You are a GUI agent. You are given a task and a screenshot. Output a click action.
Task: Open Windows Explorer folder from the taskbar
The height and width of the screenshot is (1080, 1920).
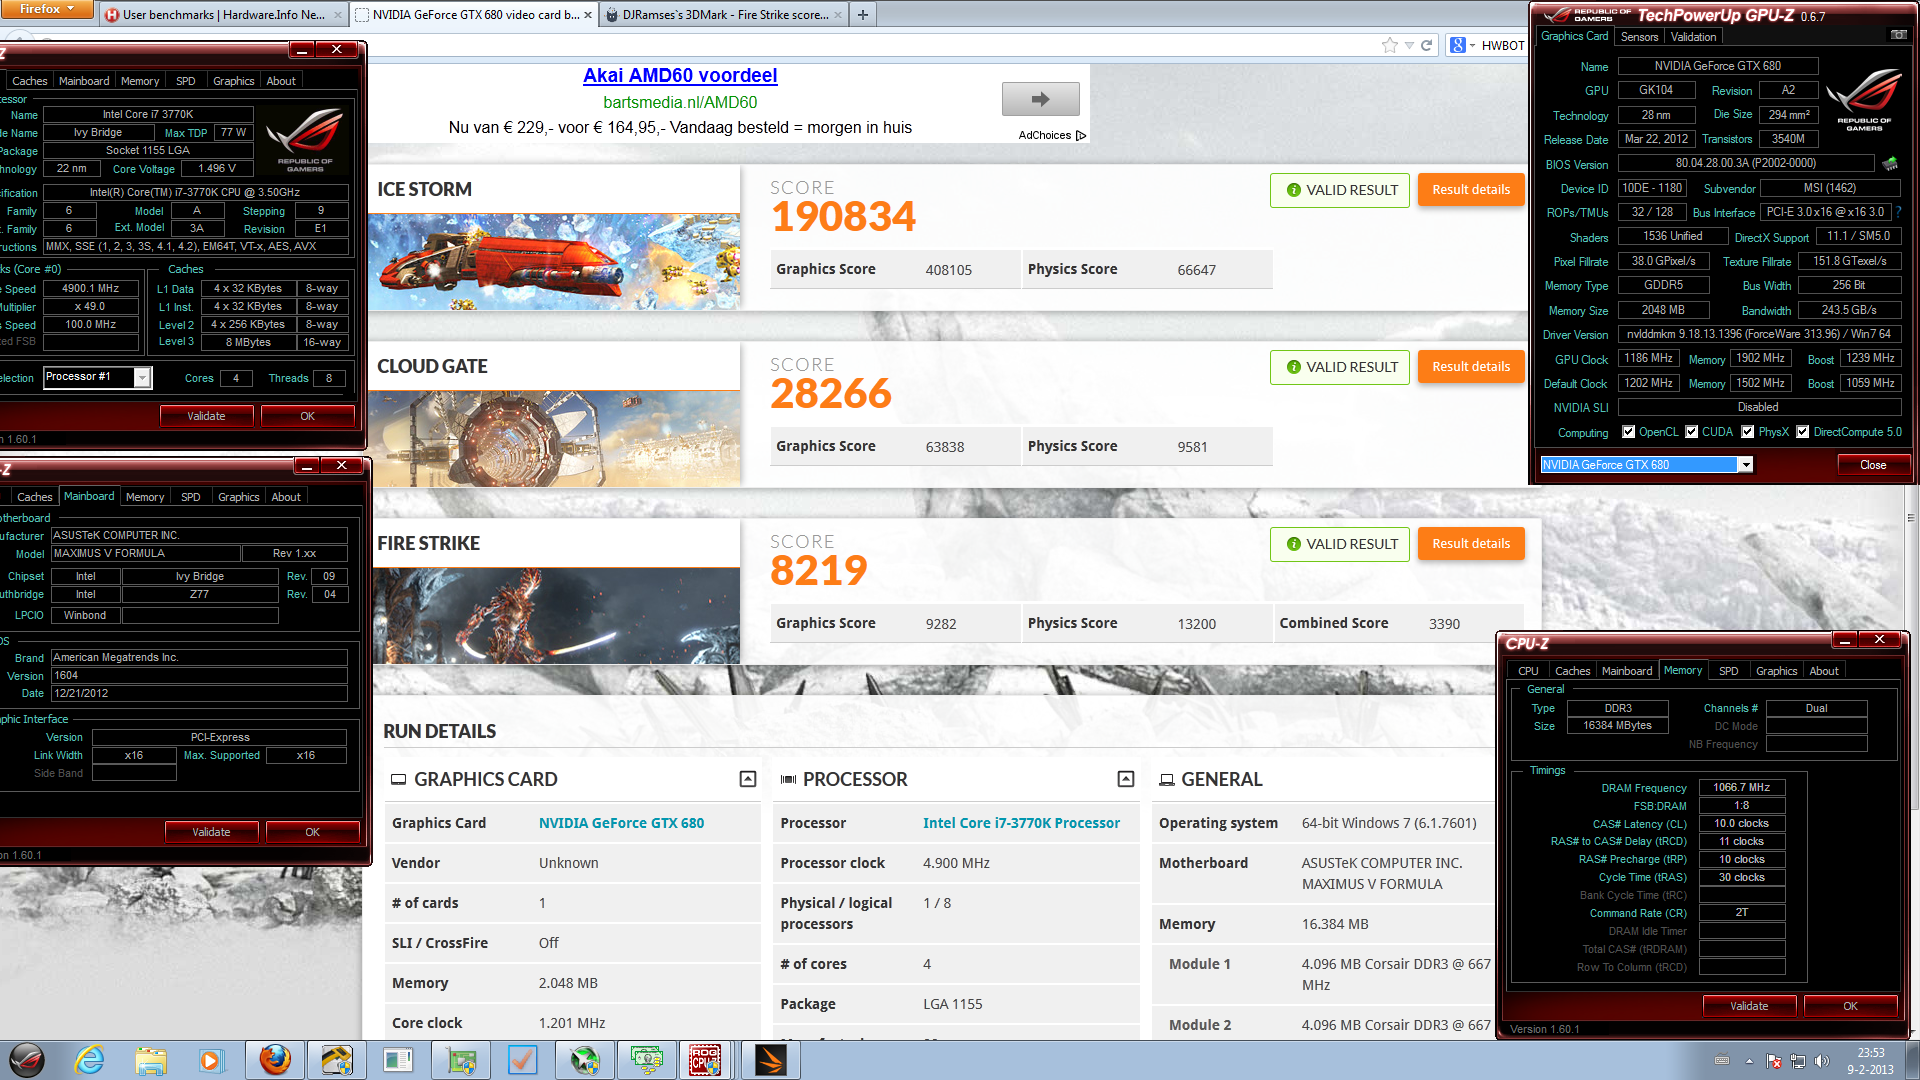pyautogui.click(x=151, y=1060)
